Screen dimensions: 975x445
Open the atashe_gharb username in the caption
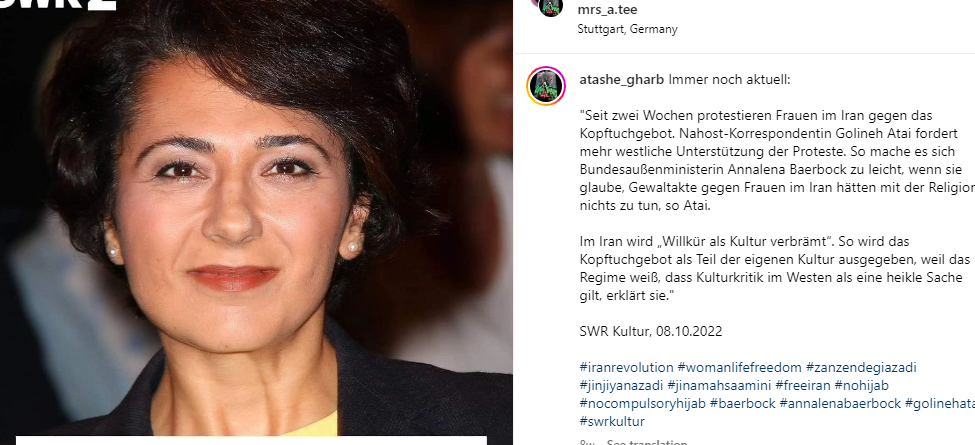click(622, 80)
